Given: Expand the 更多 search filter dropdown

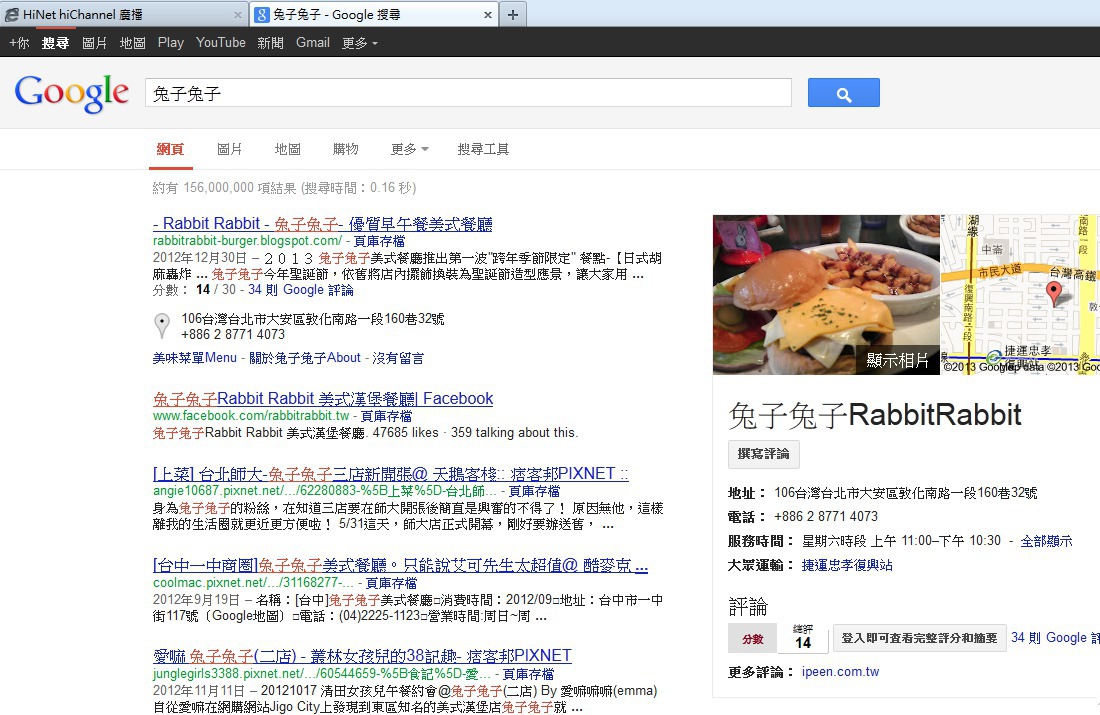Looking at the screenshot, I should click(410, 149).
